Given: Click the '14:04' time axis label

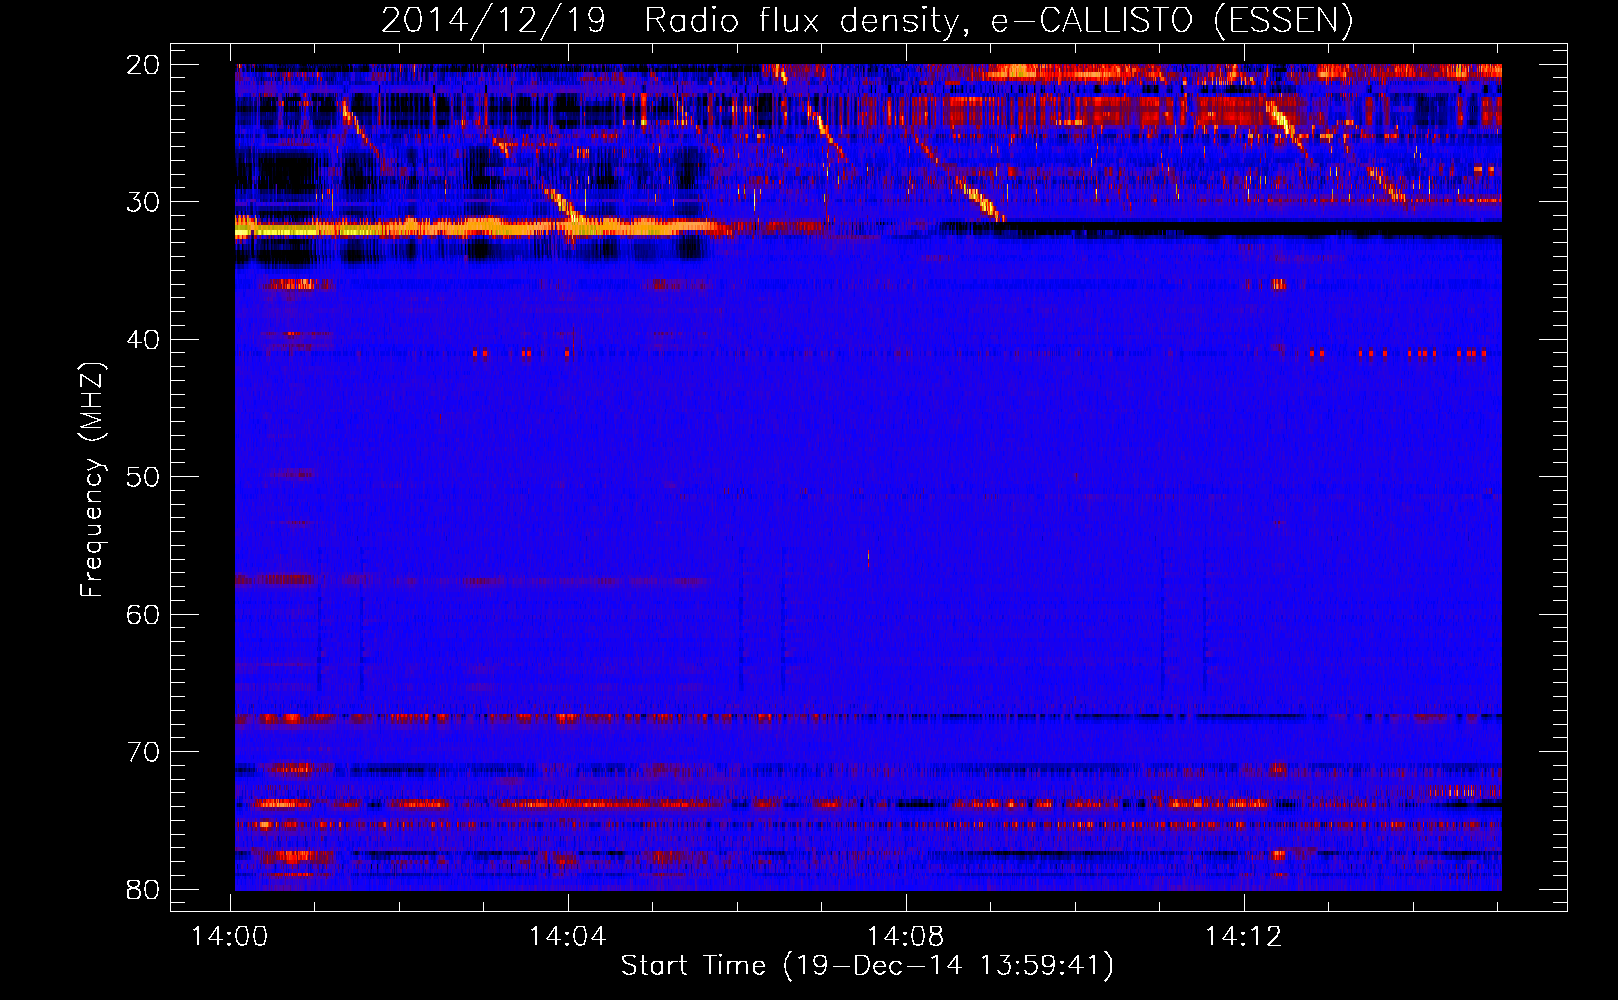Looking at the screenshot, I should (568, 937).
